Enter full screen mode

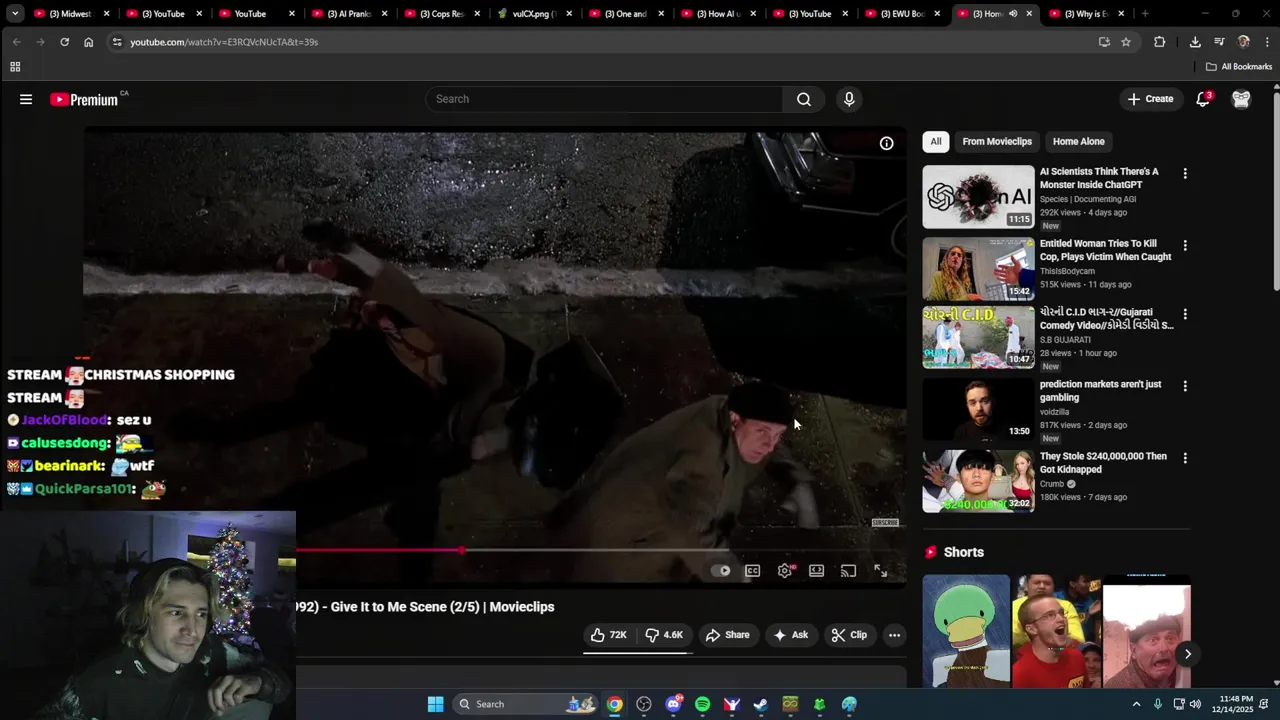880,571
